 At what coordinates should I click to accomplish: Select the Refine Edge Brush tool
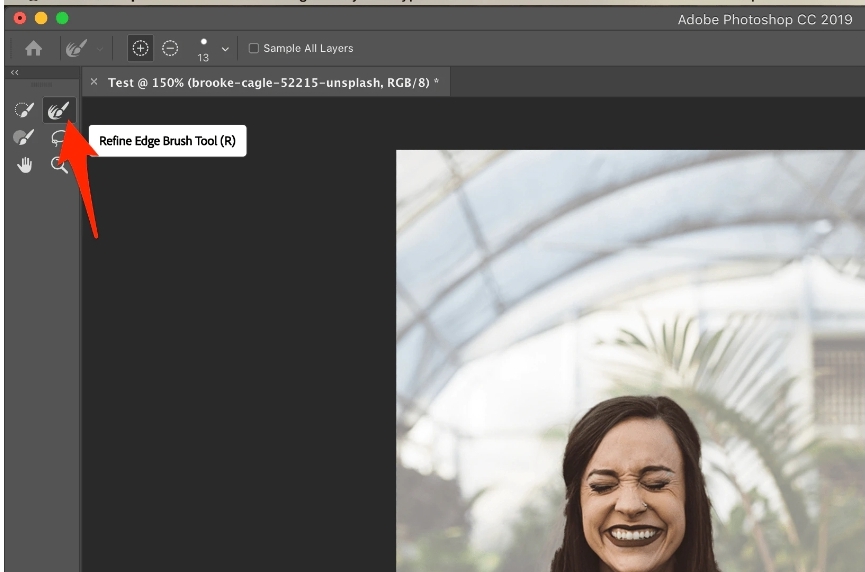pos(58,110)
